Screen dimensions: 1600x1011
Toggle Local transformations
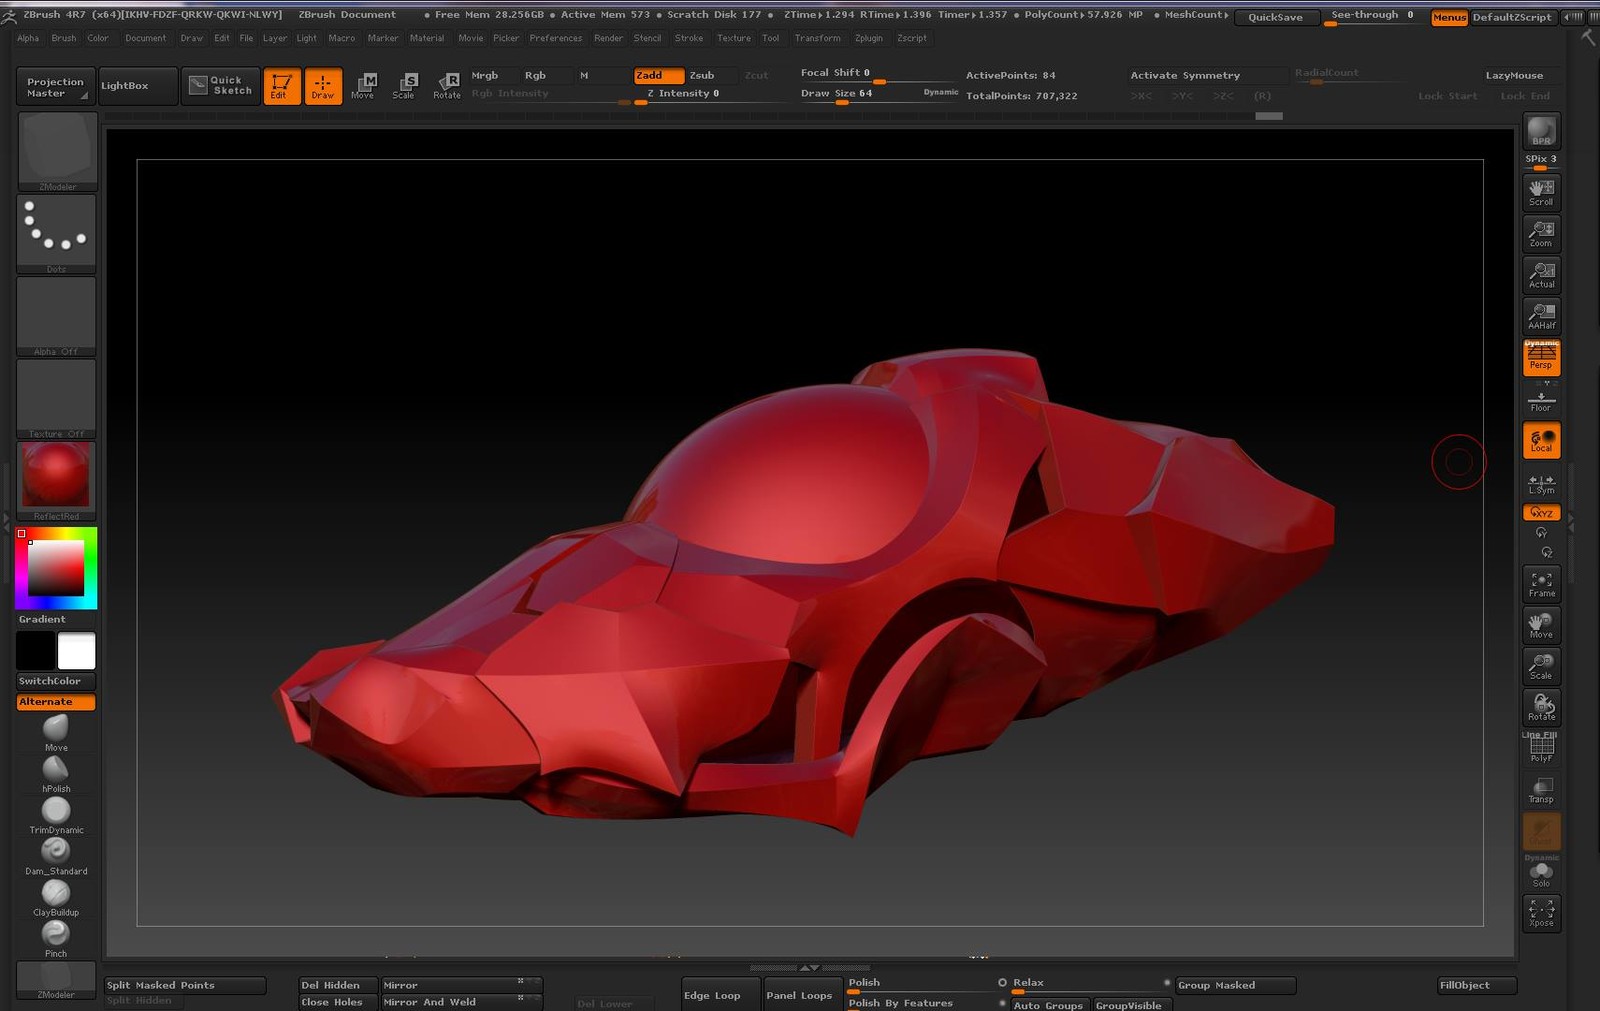coord(1541,440)
